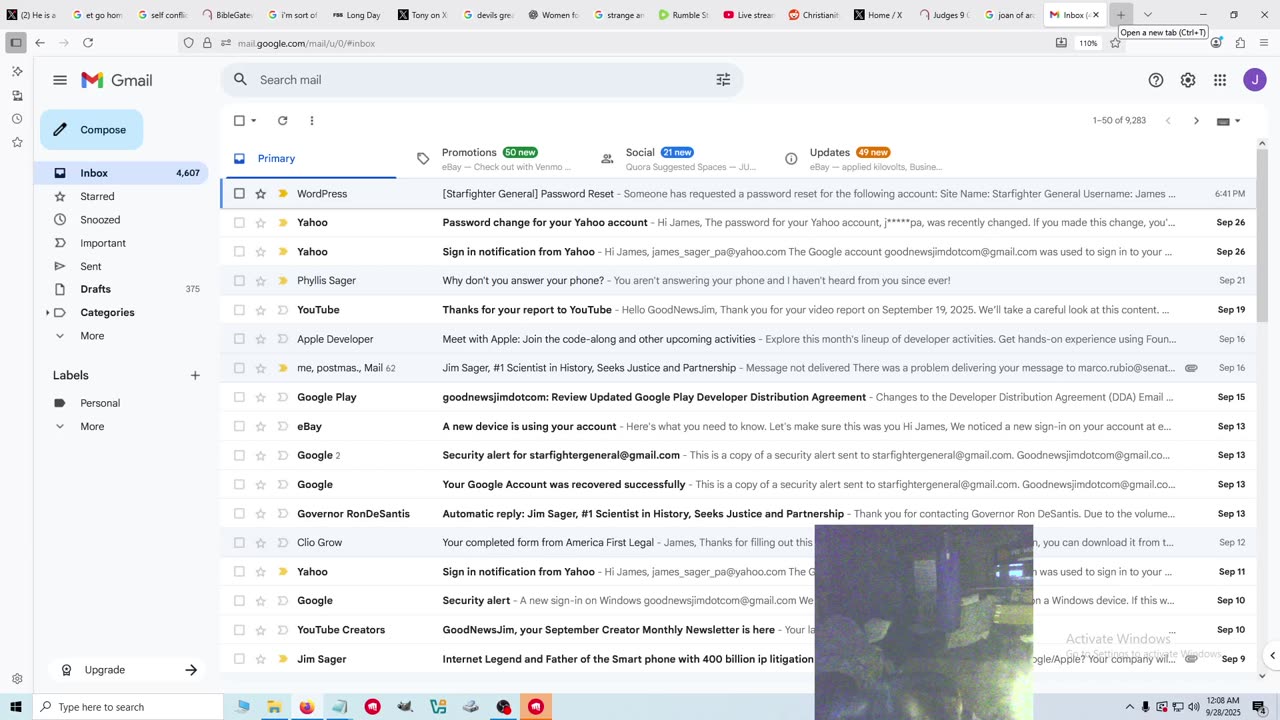Click the Search mail field
Viewport: 1280px width, 720px height.
point(480,80)
